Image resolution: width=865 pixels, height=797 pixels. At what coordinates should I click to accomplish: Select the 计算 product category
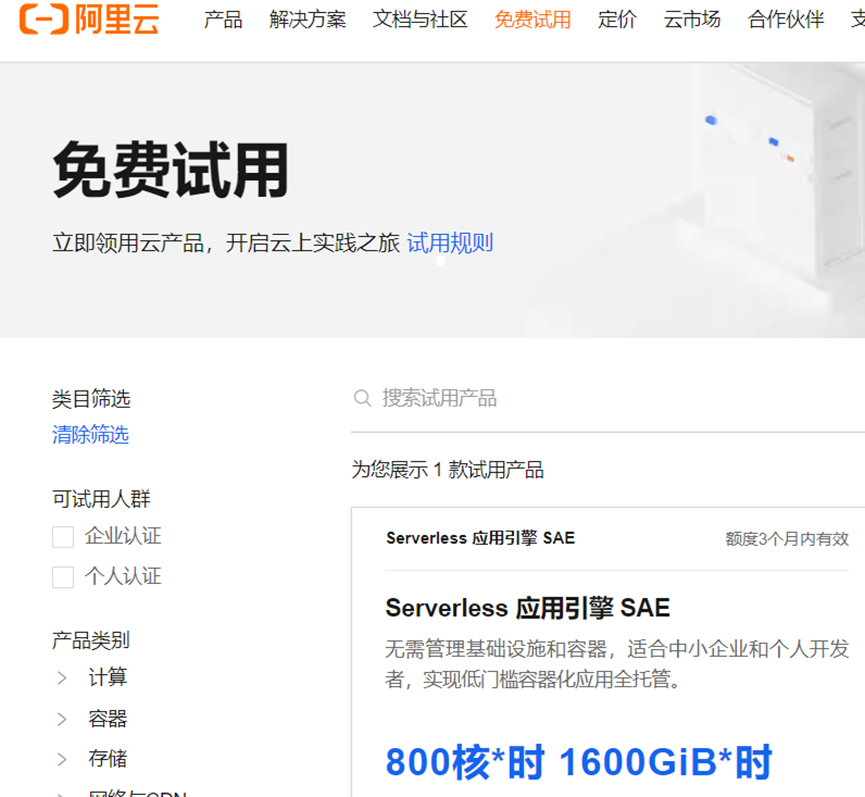pos(108,677)
